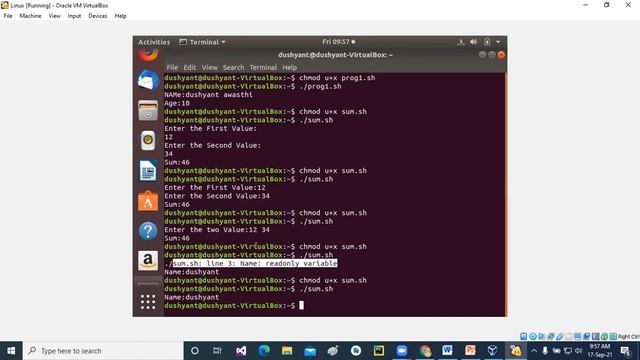Open VirtualBox Help menu
Image resolution: width=640 pixels, height=360 pixels.
(x=120, y=16)
